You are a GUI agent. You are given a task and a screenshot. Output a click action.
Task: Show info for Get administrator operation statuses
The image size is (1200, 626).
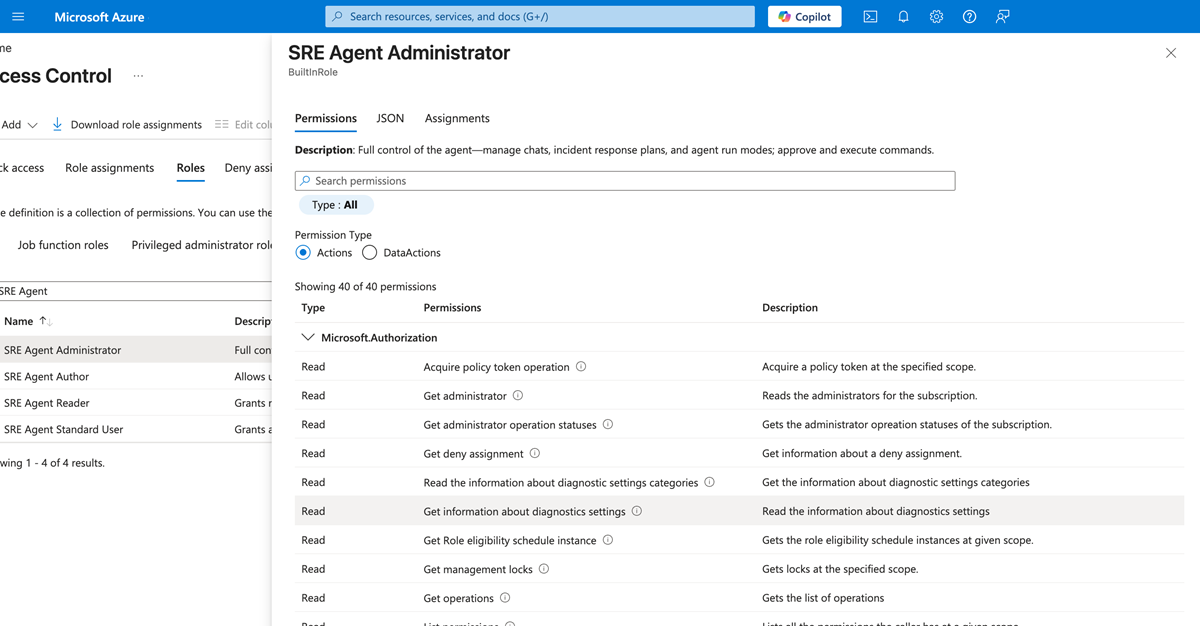tap(608, 425)
